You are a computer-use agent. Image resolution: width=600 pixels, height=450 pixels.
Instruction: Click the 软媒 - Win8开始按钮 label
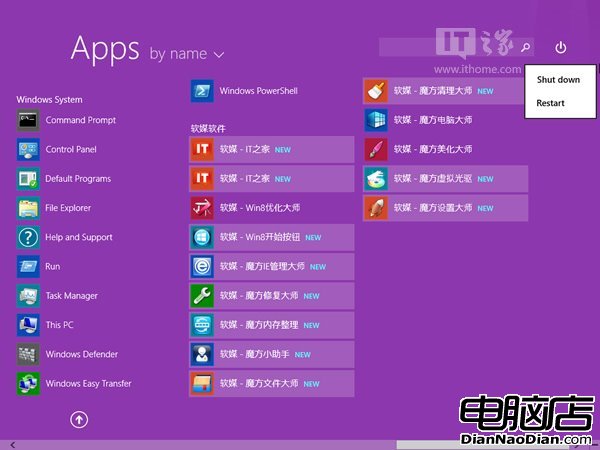coord(260,237)
